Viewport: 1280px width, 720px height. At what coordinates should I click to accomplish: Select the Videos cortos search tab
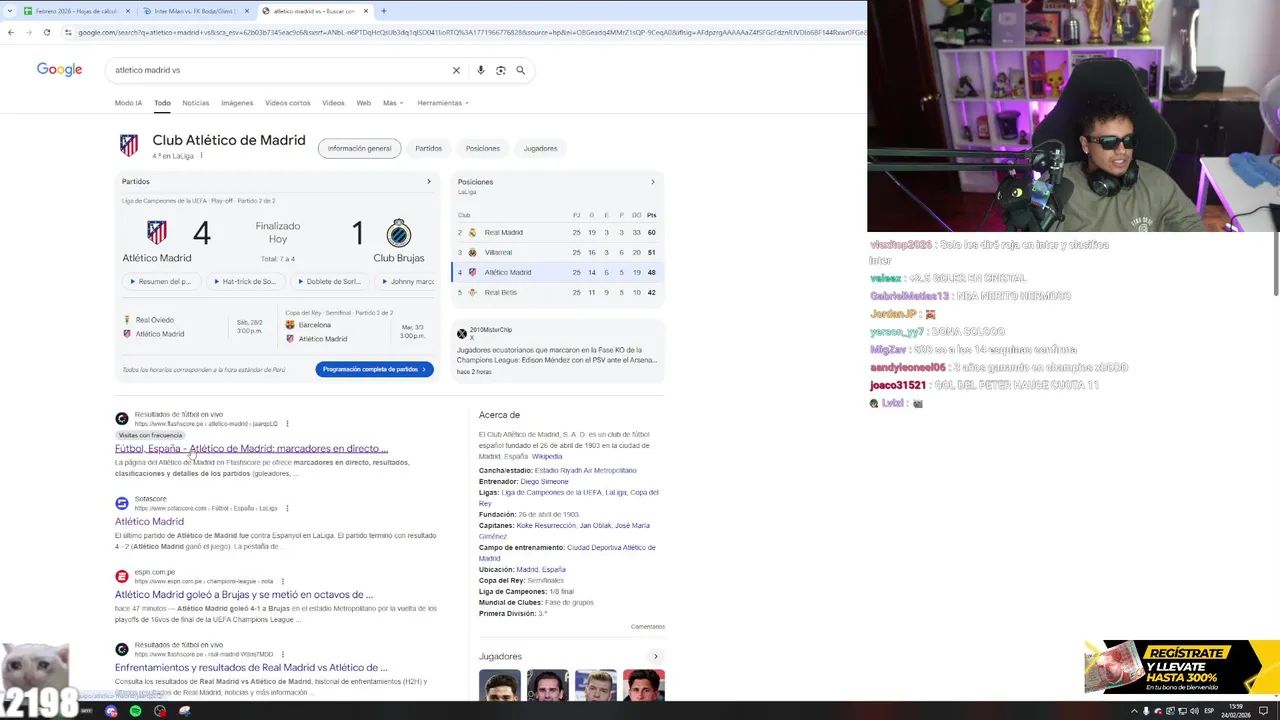pos(287,103)
